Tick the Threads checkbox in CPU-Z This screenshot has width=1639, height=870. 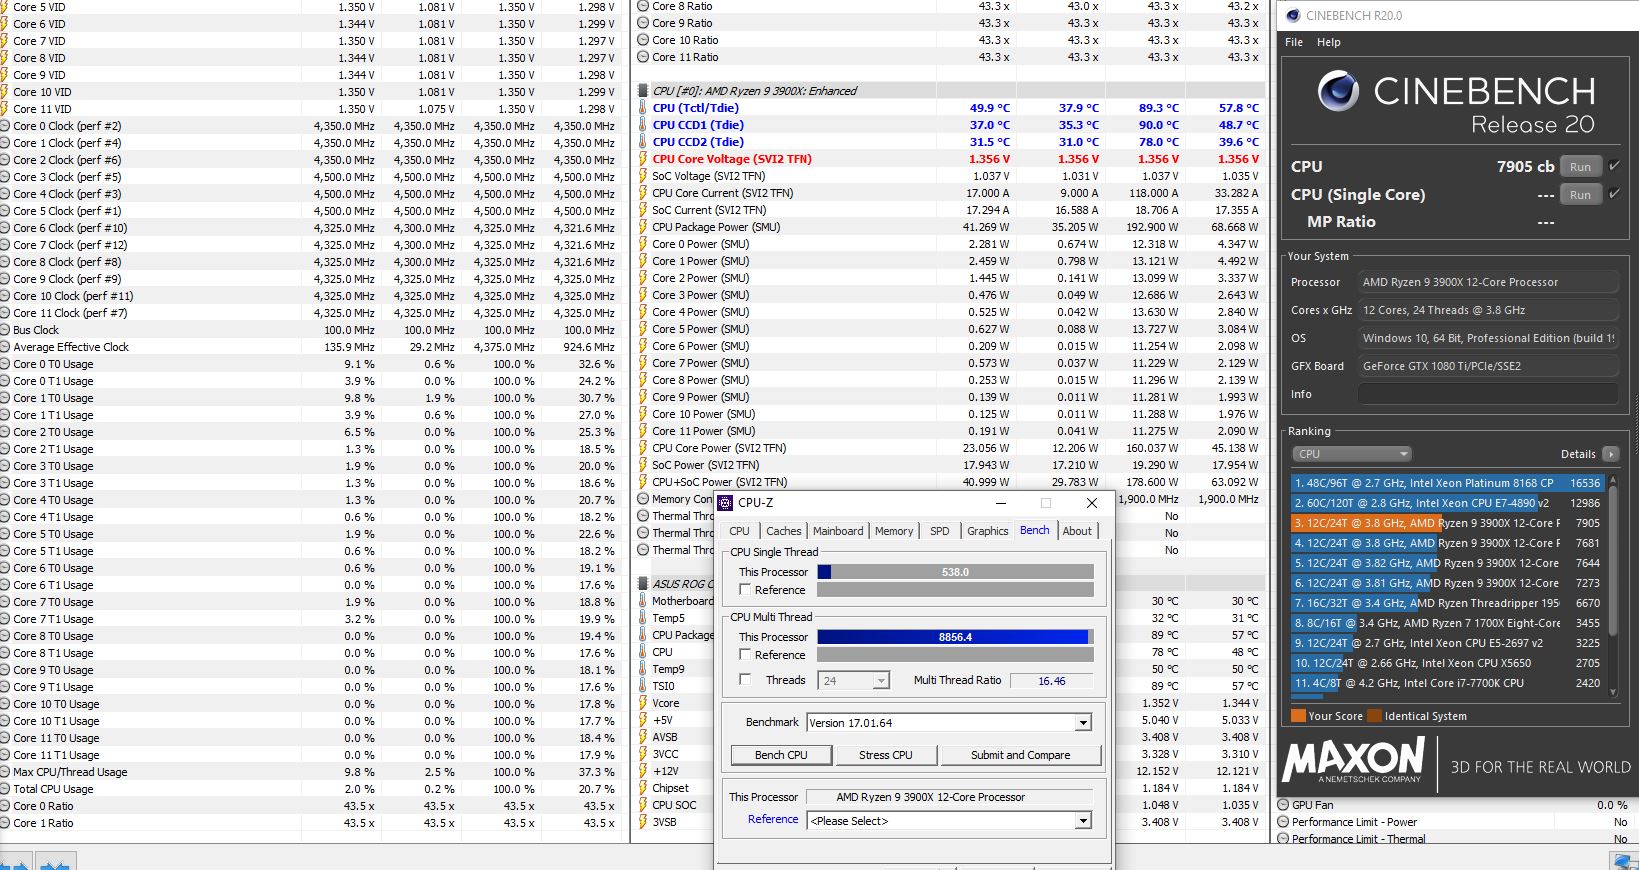745,680
